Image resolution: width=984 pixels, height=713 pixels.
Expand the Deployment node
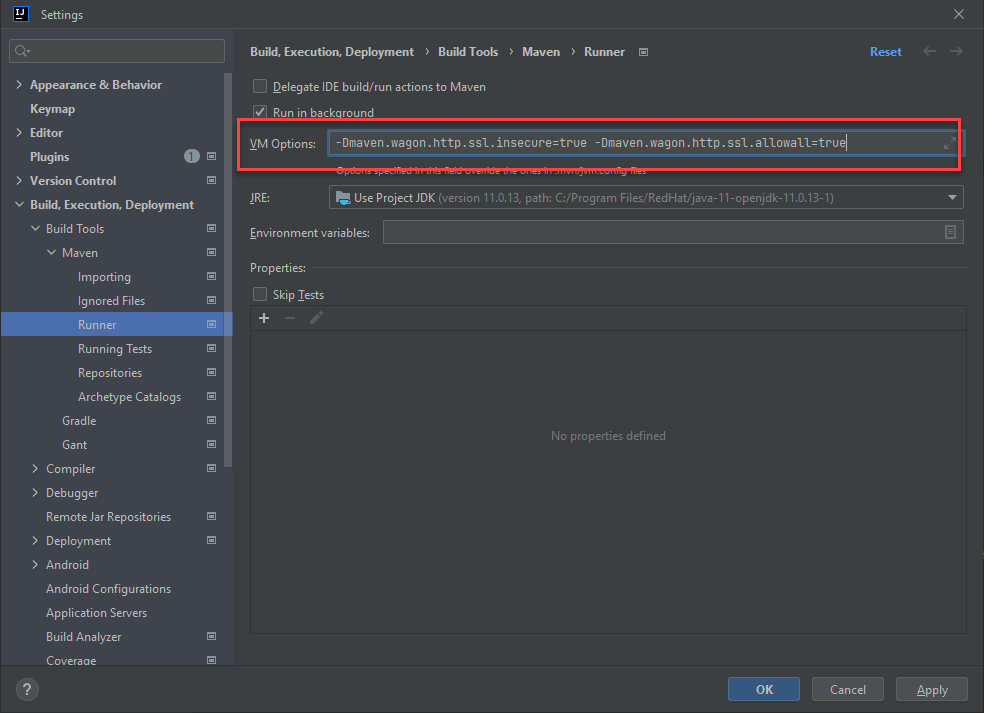coord(35,540)
